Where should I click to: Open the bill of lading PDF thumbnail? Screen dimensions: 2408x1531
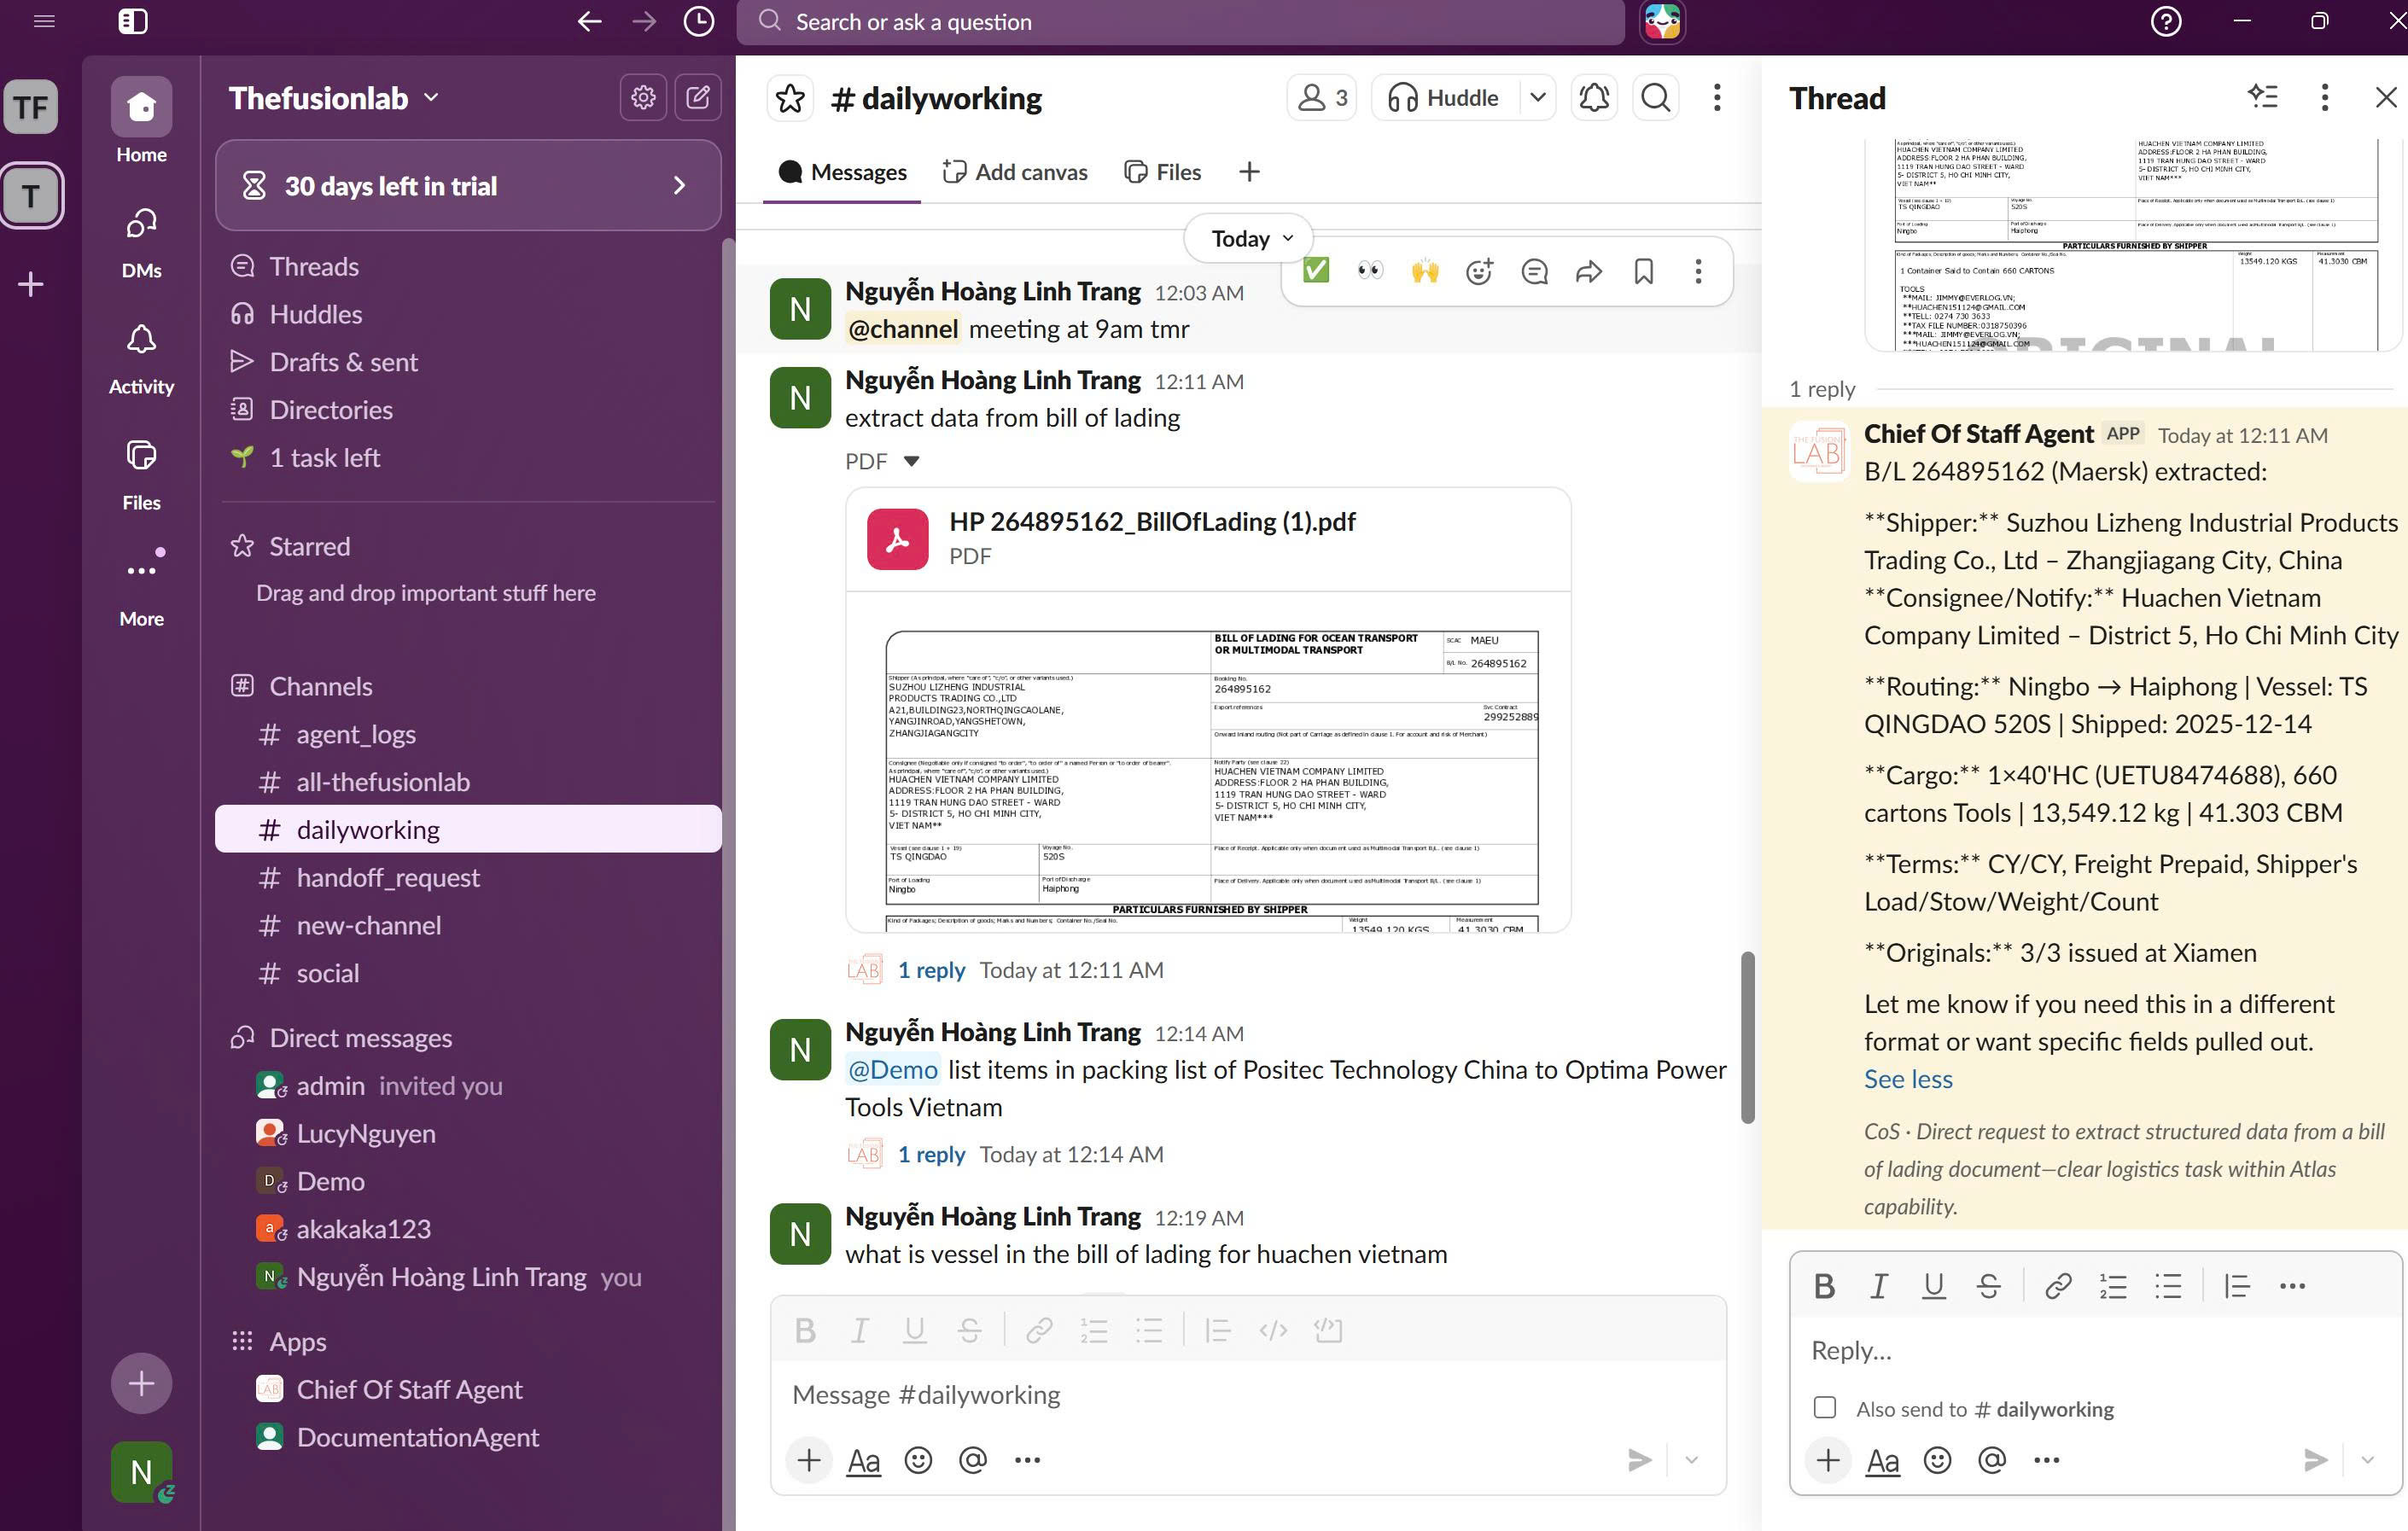coord(1208,762)
